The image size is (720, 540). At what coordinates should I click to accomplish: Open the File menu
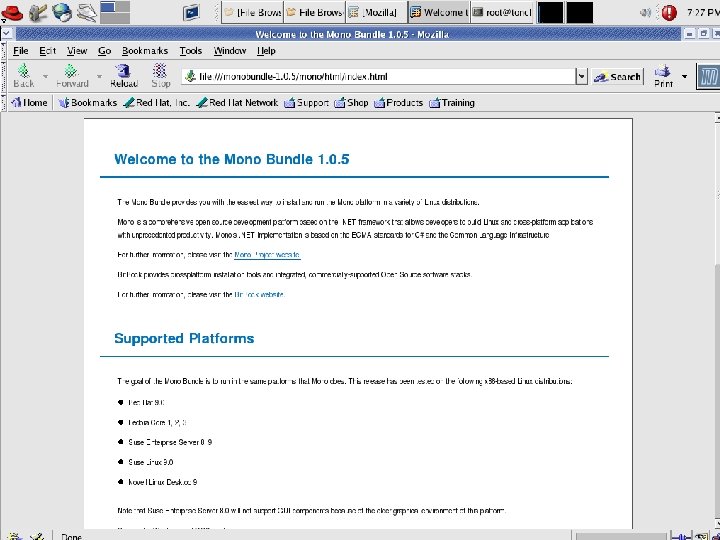tap(21, 51)
